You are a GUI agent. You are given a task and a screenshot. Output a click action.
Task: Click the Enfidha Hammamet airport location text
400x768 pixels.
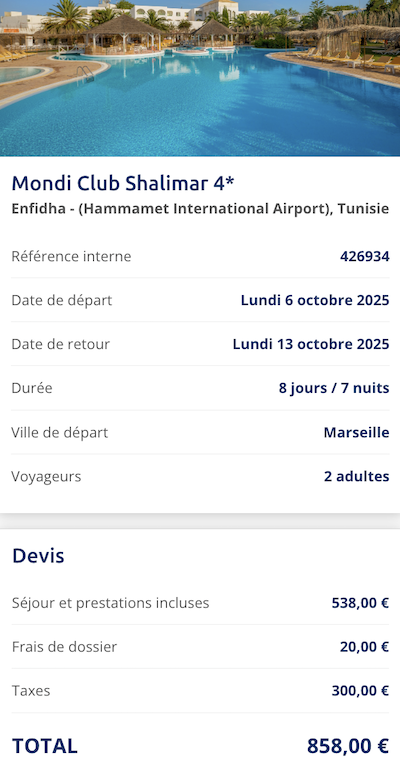tap(200, 209)
